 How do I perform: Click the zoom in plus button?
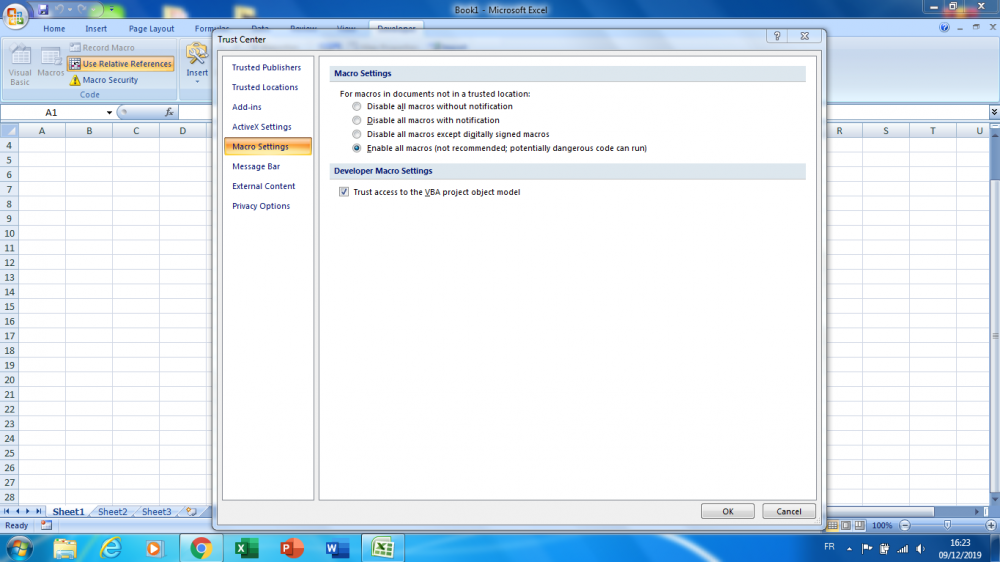pos(990,526)
